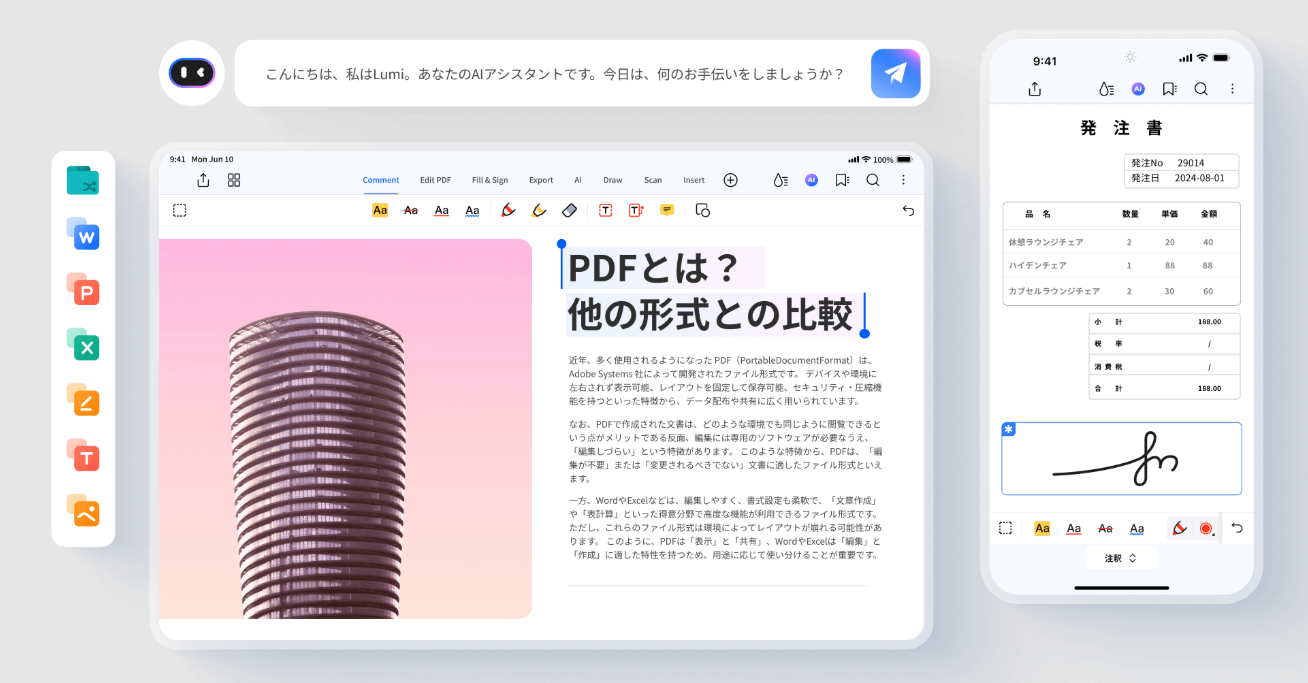Tap the share icon on the tablet
The image size is (1308, 683).
203,180
